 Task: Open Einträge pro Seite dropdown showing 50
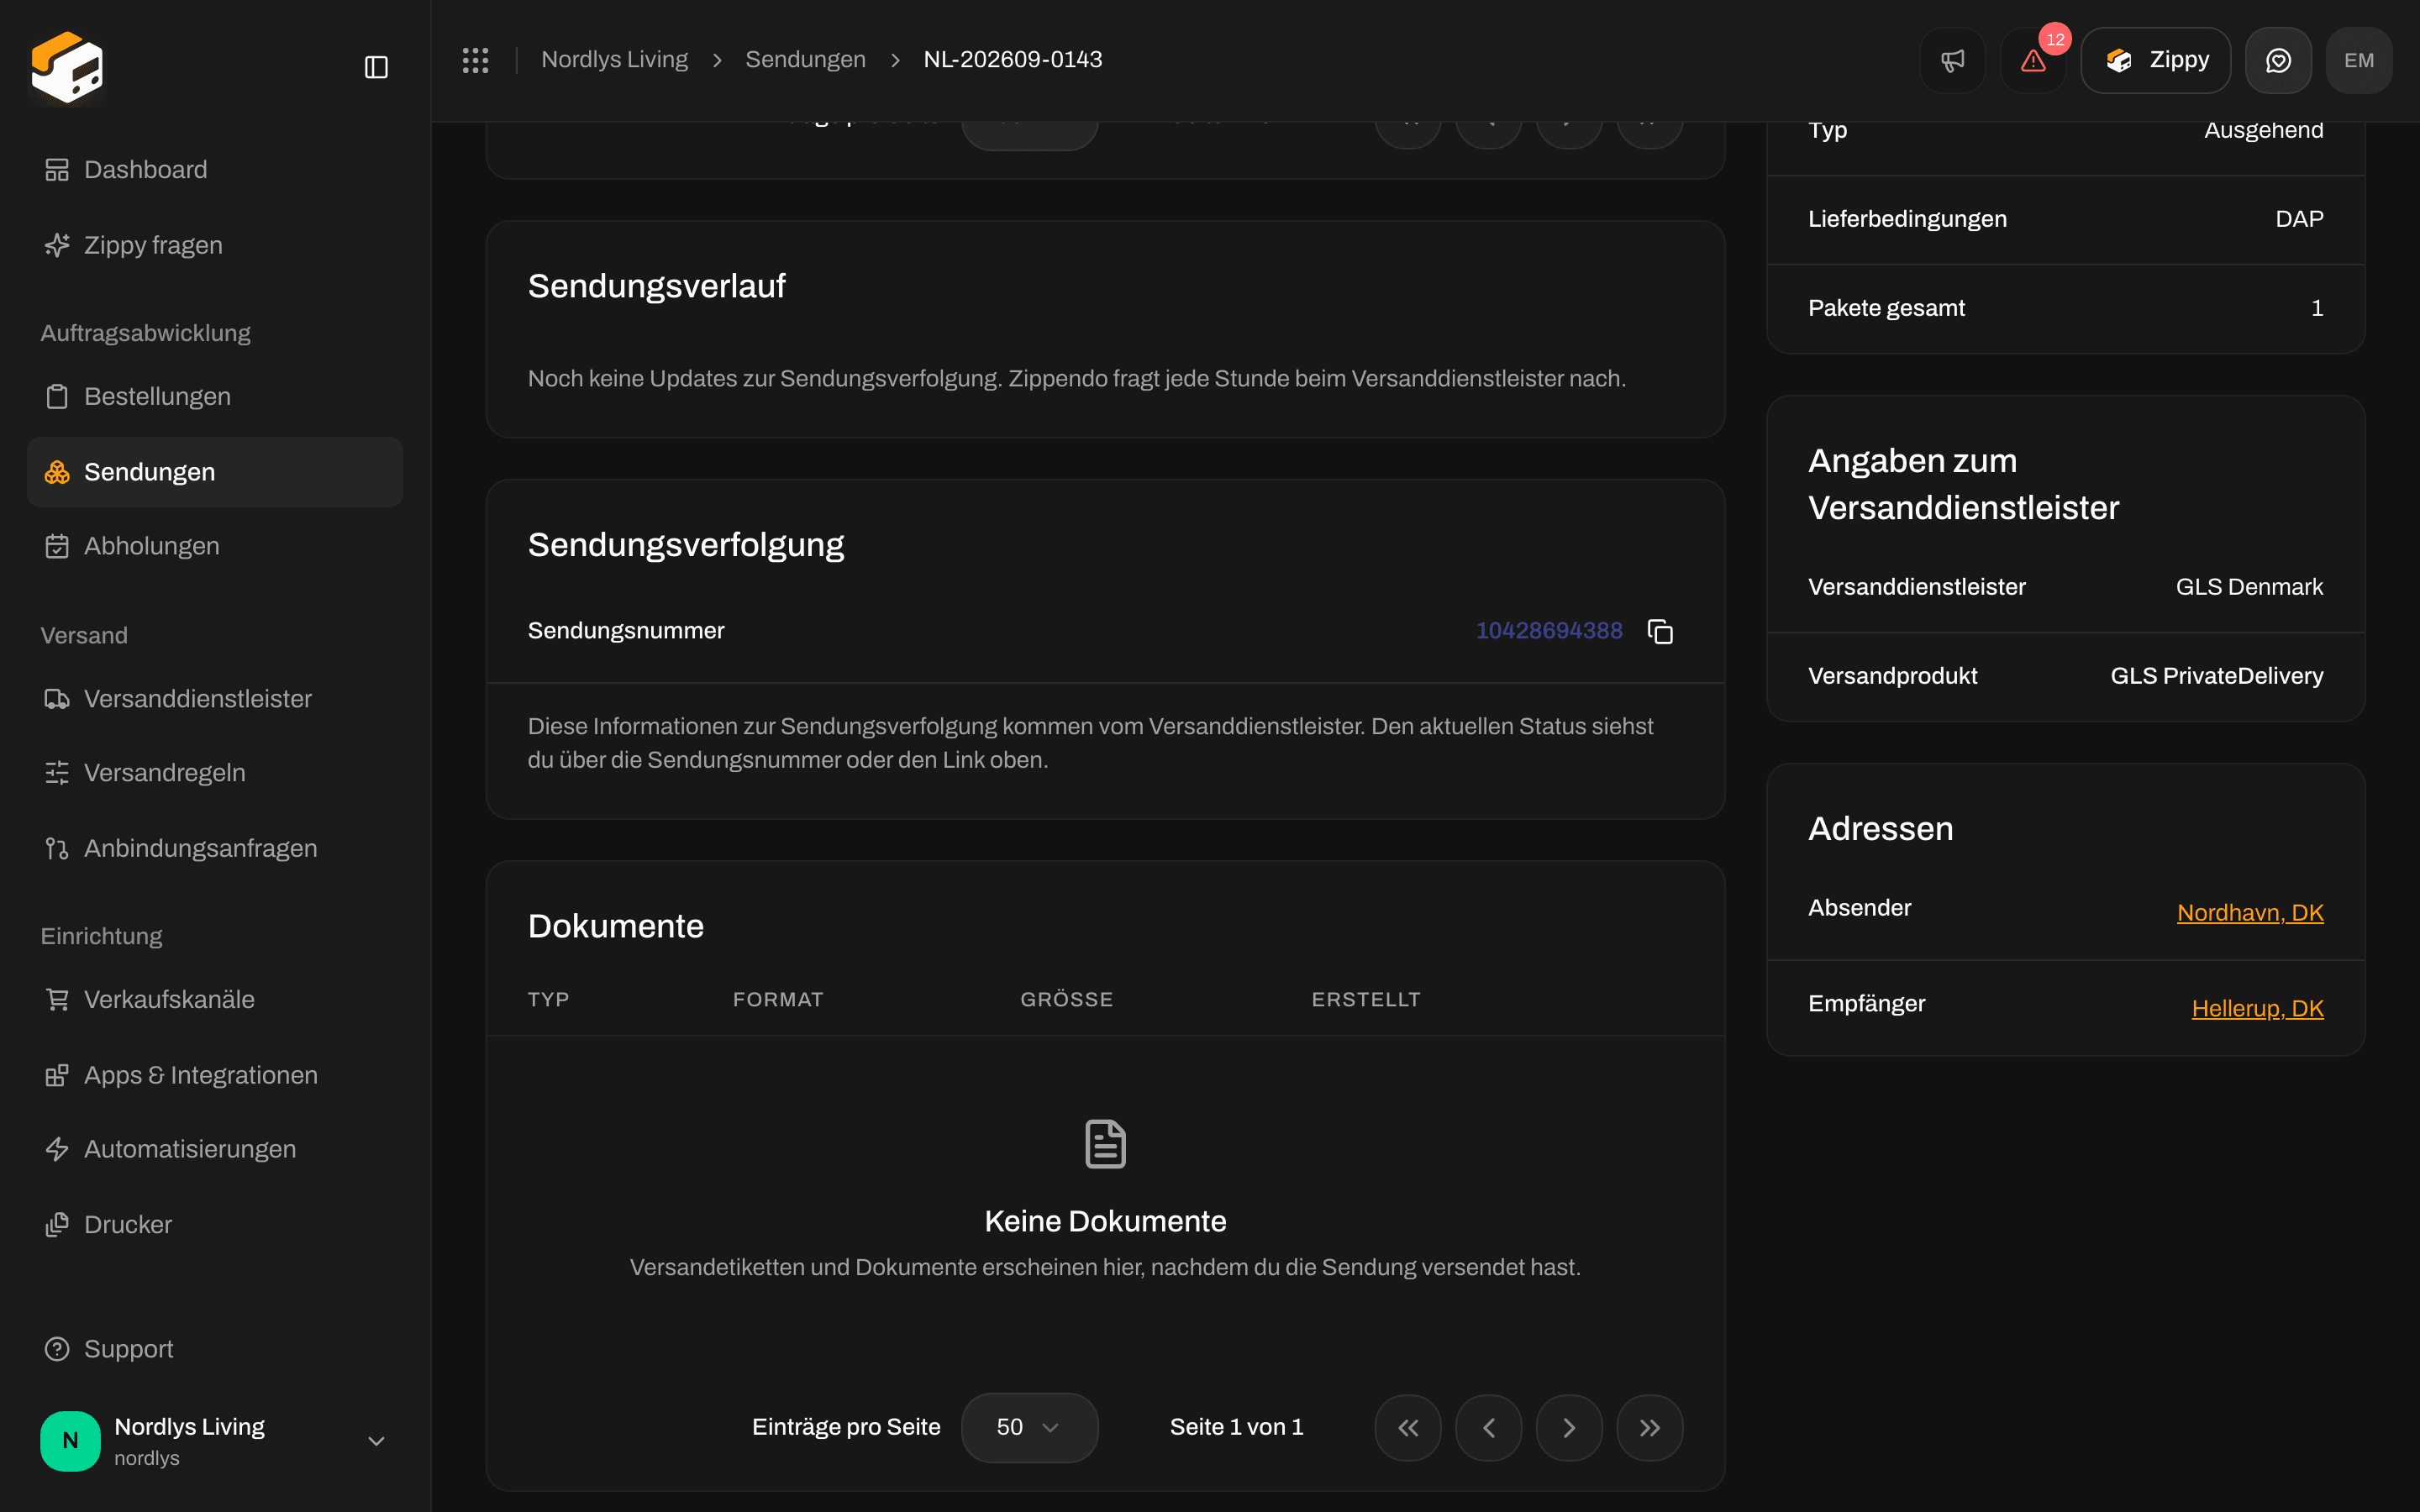[1029, 1427]
